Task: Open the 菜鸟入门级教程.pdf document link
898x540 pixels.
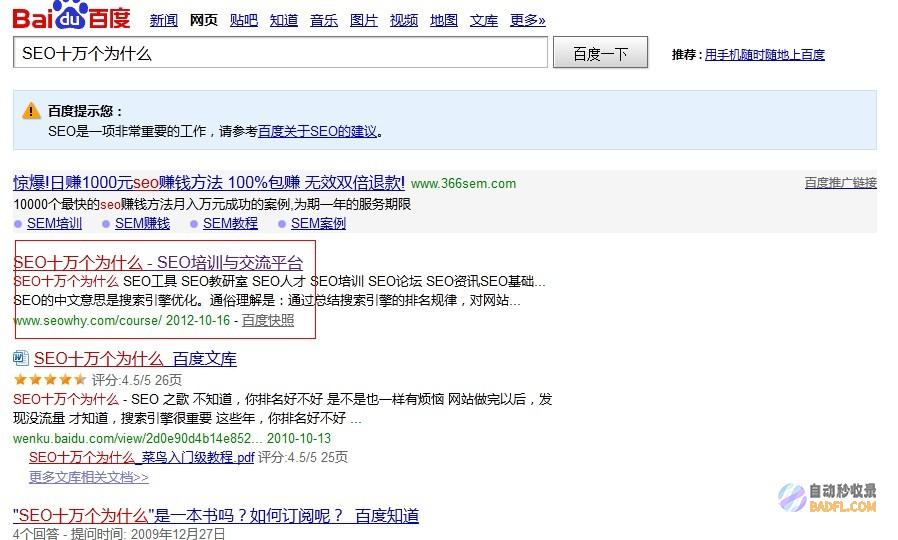Action: coord(141,458)
